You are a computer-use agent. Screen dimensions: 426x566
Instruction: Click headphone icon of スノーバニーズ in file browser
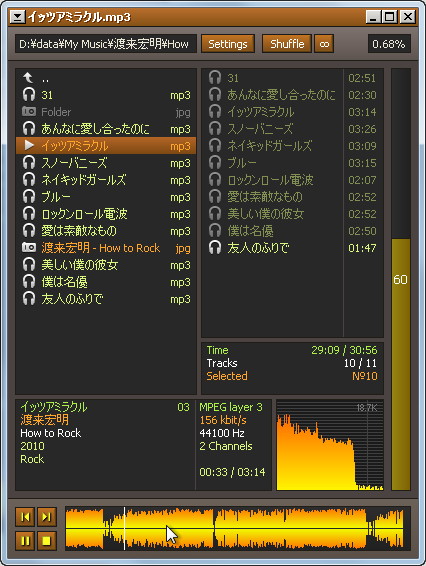[29, 163]
